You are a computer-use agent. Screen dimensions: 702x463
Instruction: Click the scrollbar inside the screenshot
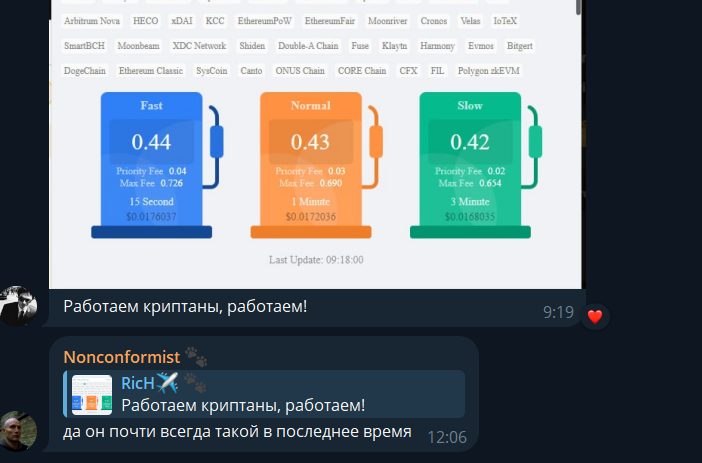coord(578,8)
